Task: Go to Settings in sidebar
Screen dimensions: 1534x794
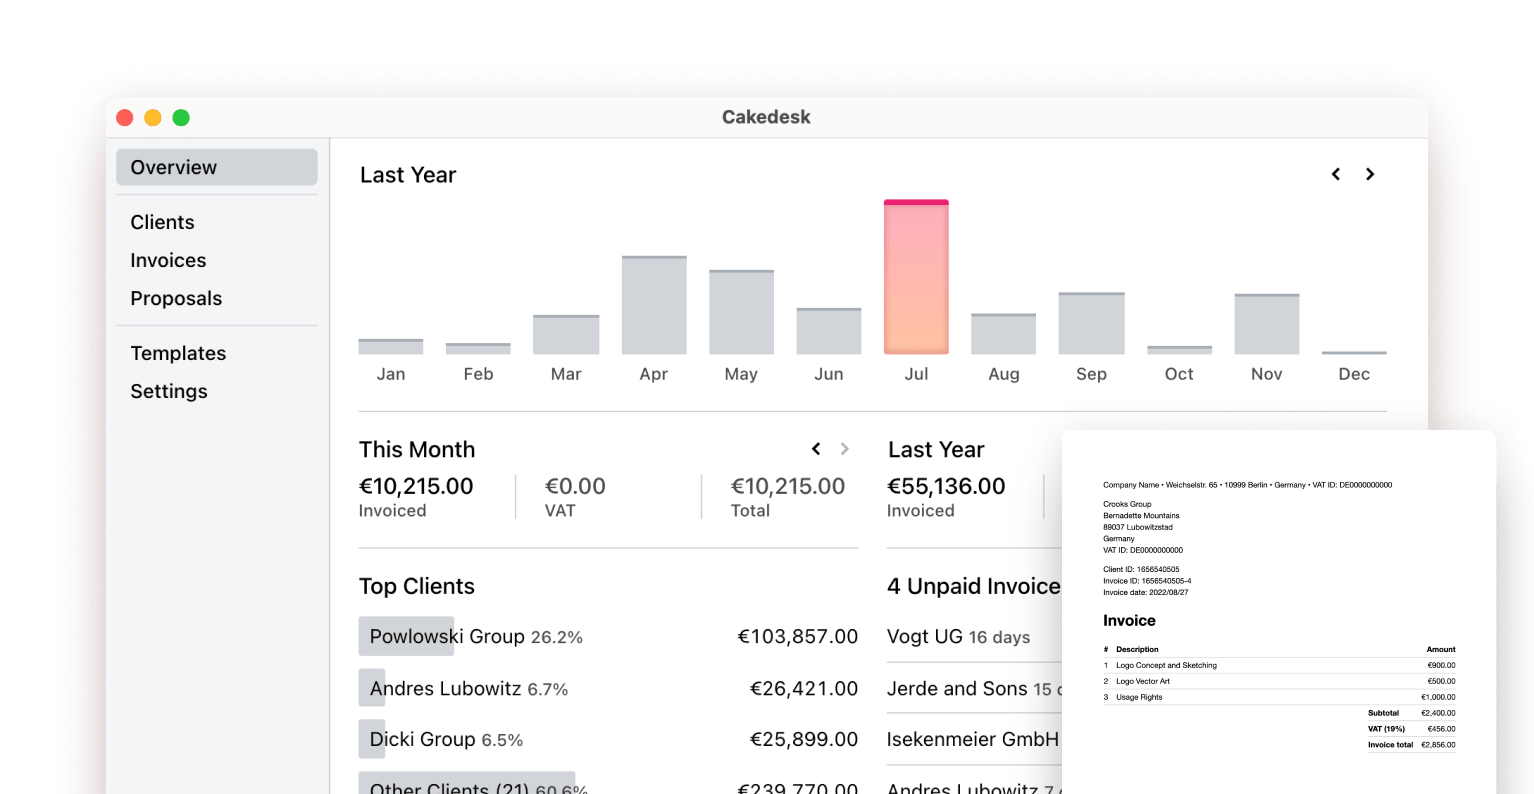Action: (x=169, y=391)
